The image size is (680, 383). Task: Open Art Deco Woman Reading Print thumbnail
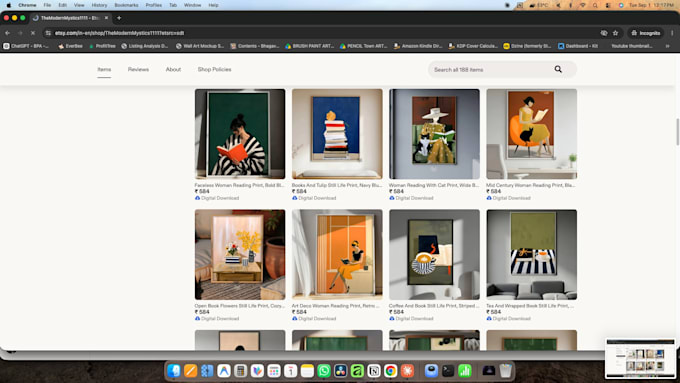coord(337,255)
